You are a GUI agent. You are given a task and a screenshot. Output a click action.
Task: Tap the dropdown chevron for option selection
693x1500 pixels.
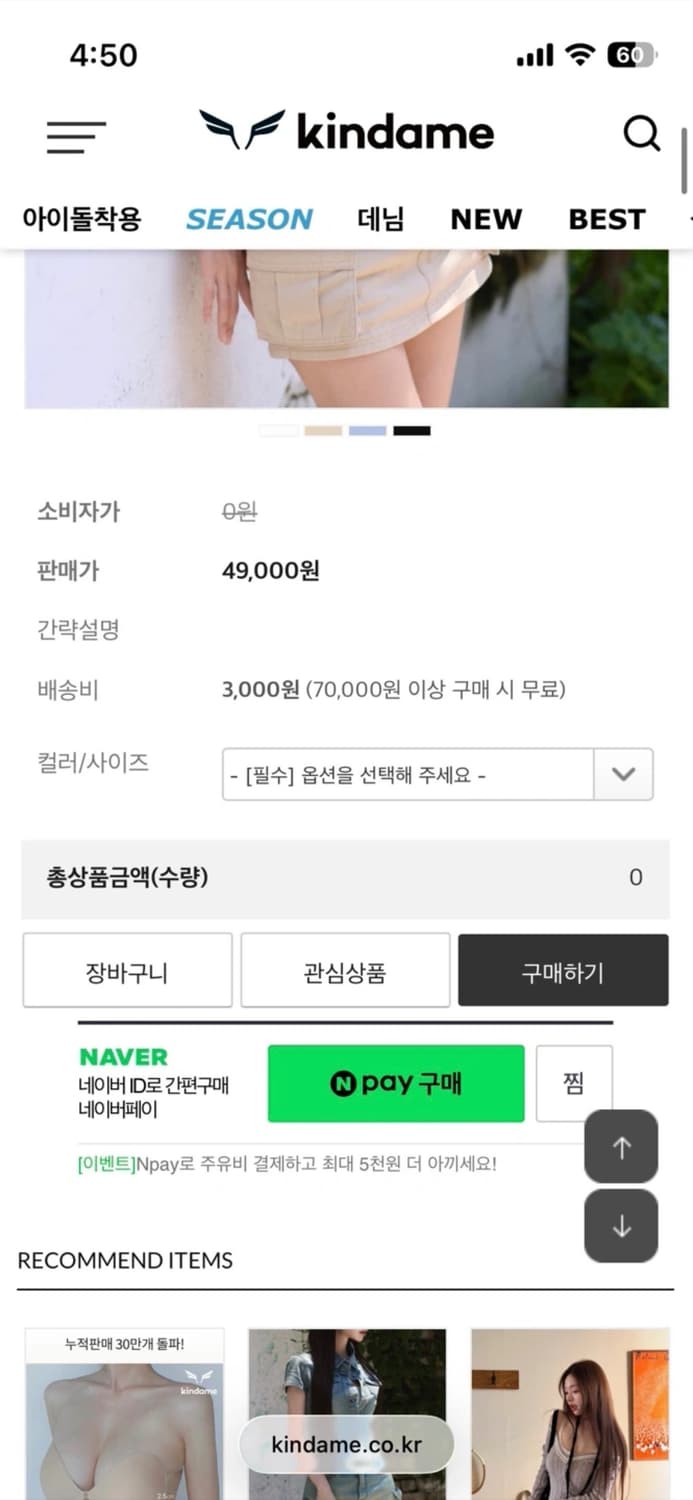click(623, 774)
